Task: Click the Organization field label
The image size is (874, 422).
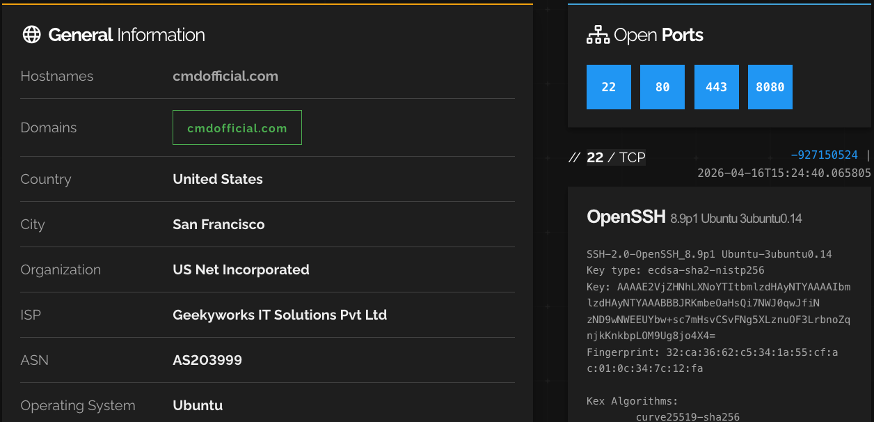Action: tap(61, 269)
